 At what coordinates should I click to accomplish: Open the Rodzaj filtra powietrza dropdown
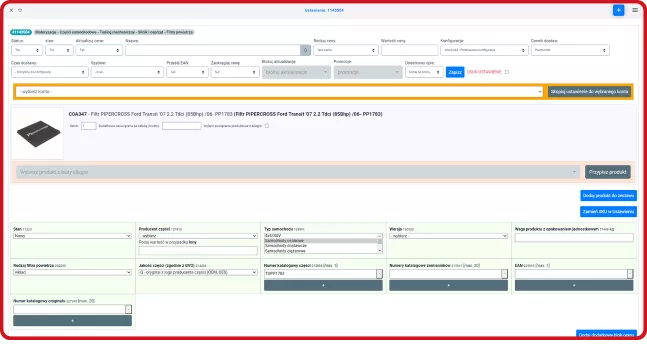[x=72, y=272]
